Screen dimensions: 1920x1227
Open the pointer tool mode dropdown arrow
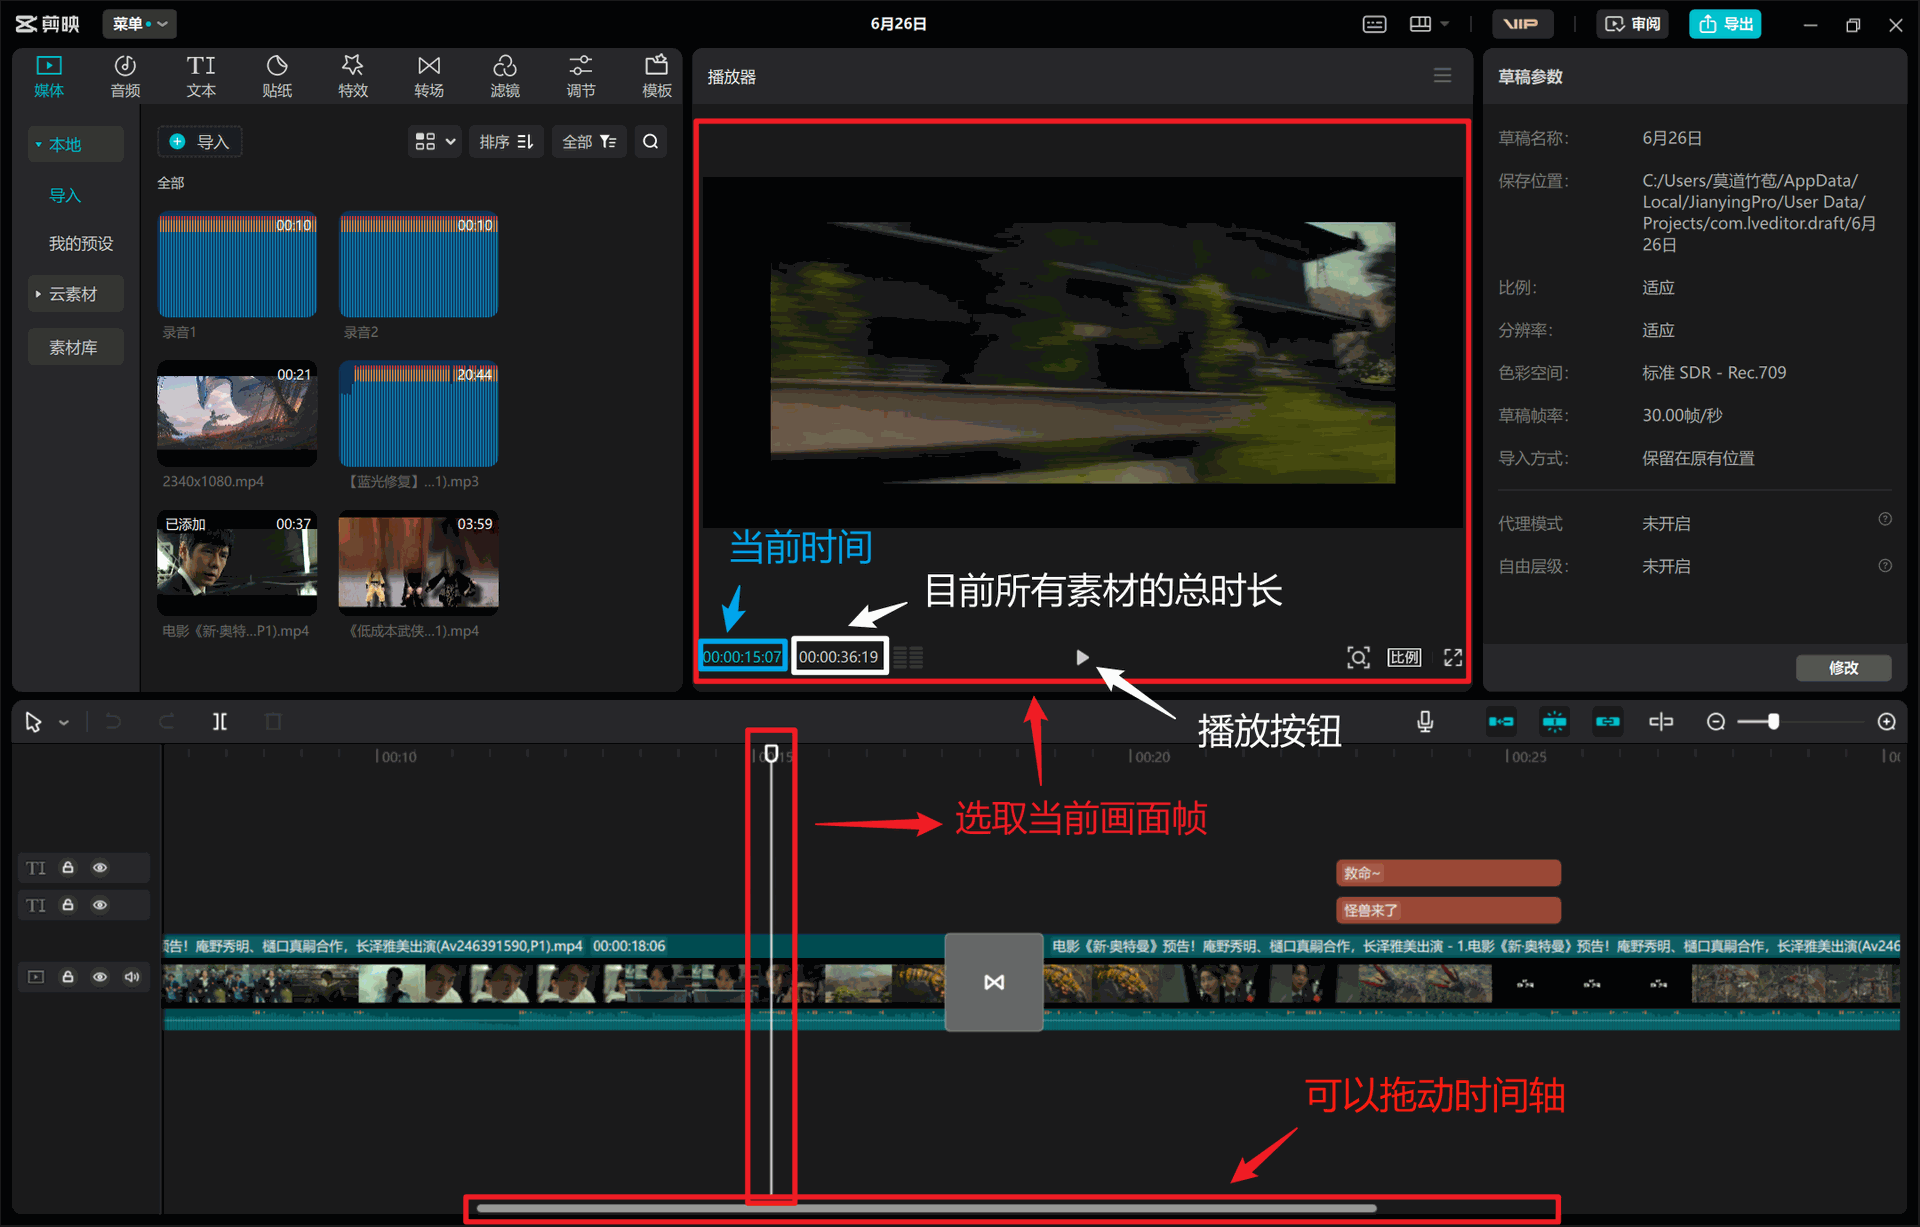tap(64, 723)
